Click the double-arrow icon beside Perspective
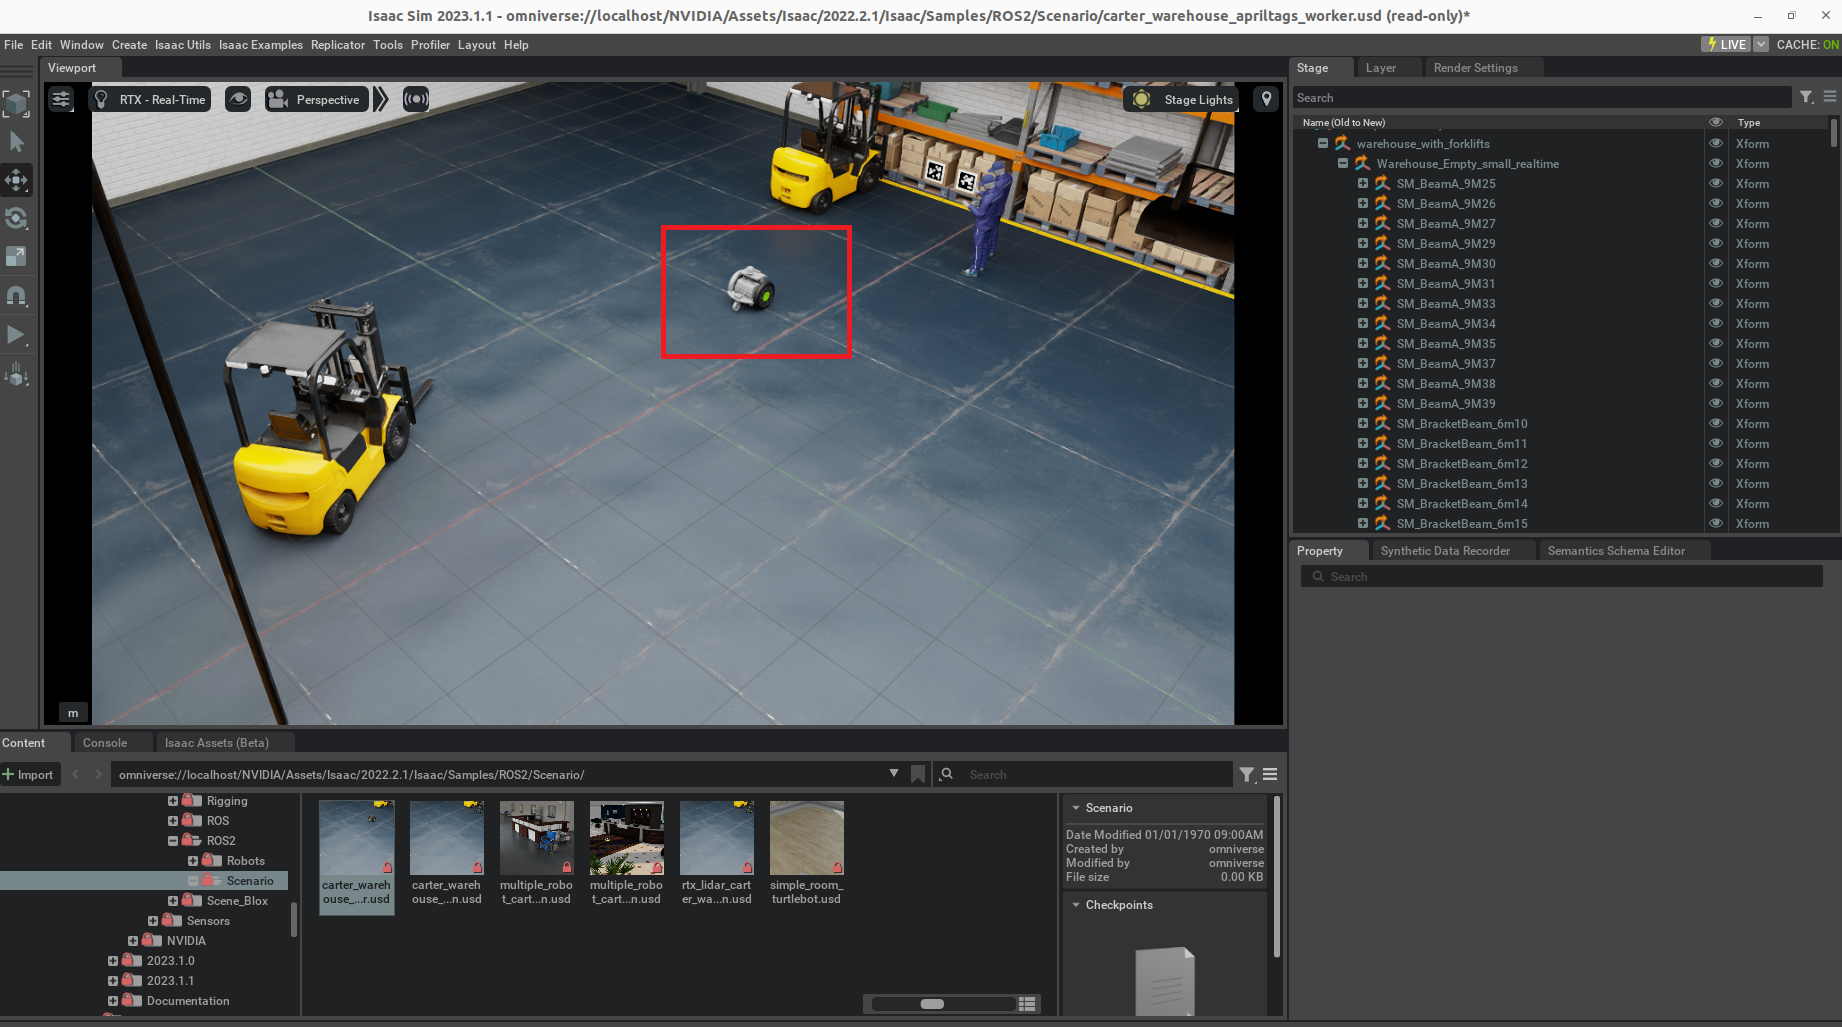Screen dimensions: 1842x1027 381,99
